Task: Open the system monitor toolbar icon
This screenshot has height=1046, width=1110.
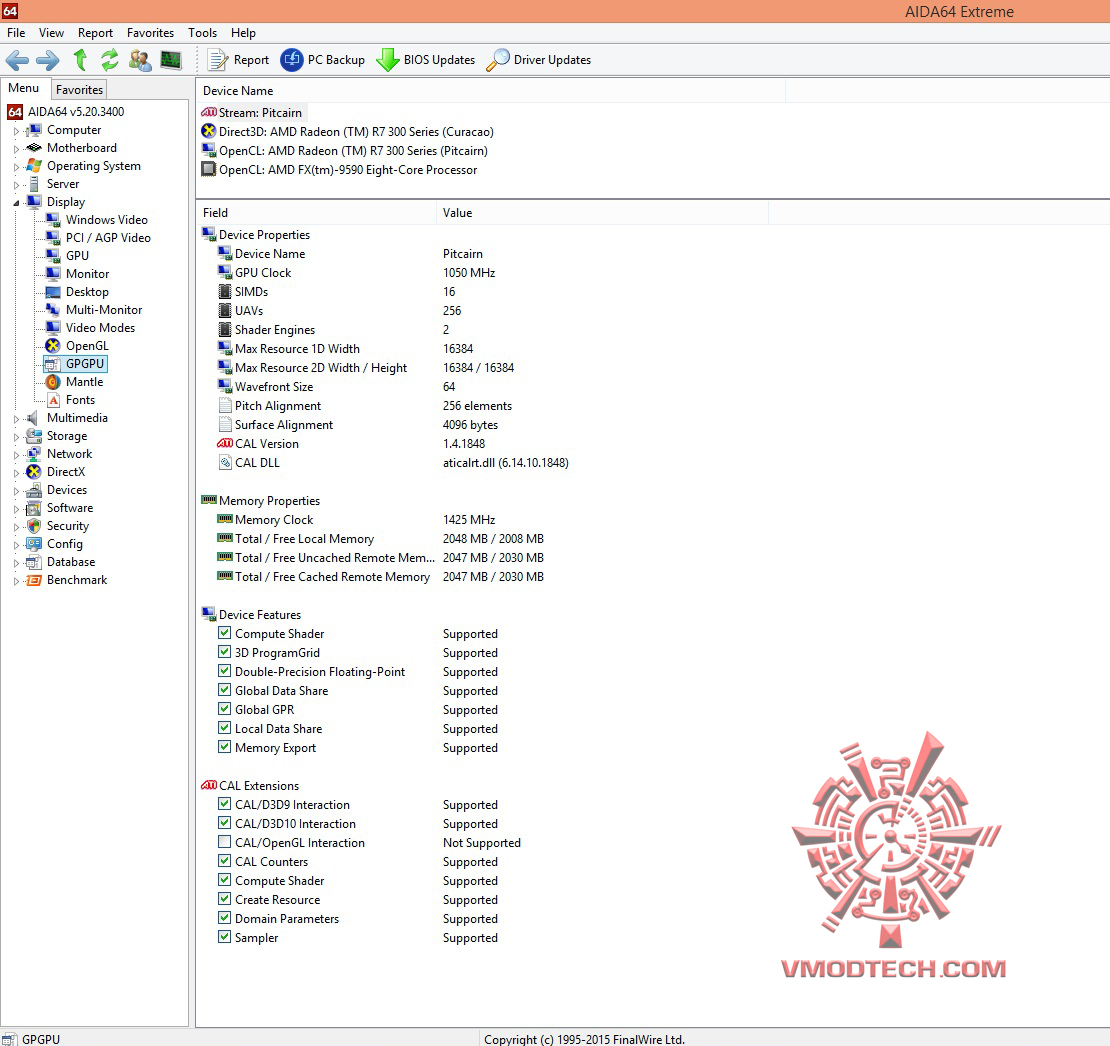Action: click(171, 60)
